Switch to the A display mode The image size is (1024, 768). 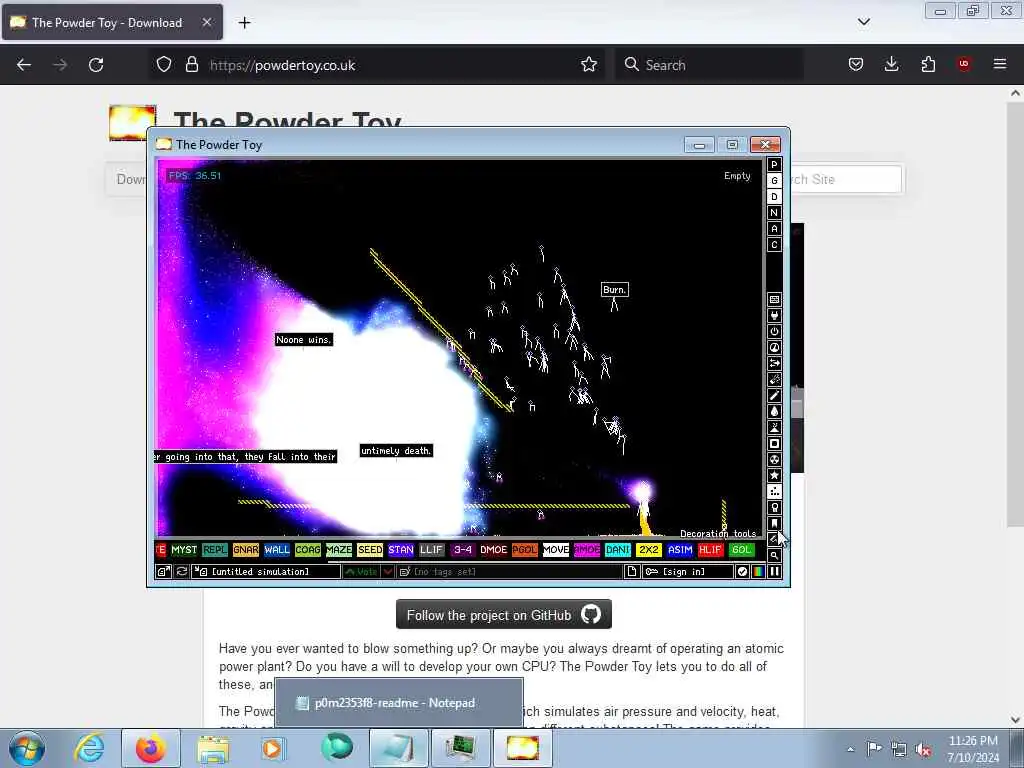point(774,229)
